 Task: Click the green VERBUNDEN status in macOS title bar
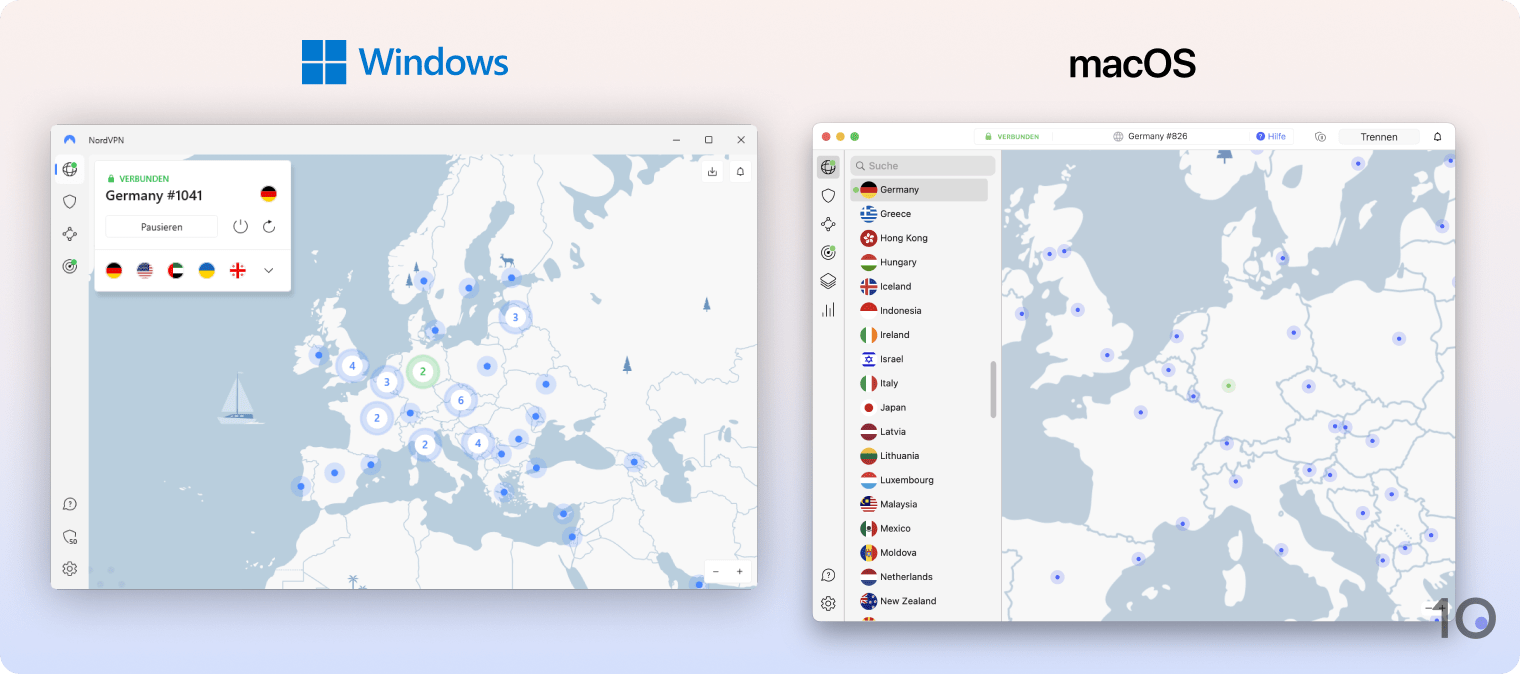point(1012,136)
